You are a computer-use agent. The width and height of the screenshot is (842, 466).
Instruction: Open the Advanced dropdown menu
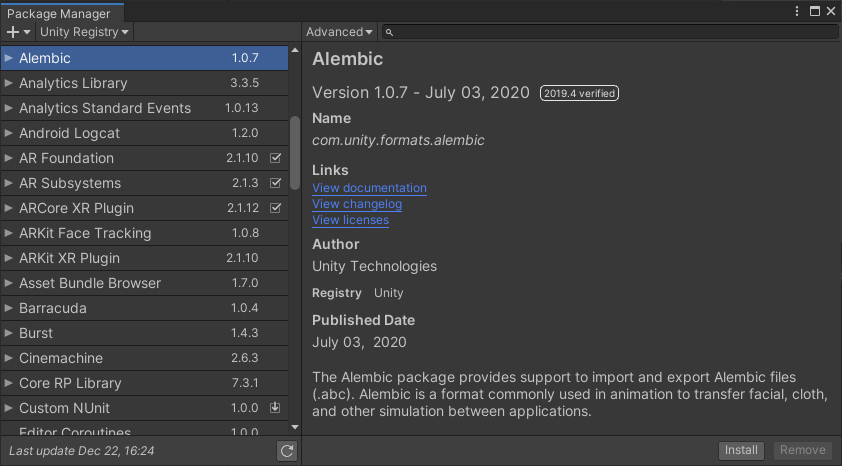(x=339, y=32)
